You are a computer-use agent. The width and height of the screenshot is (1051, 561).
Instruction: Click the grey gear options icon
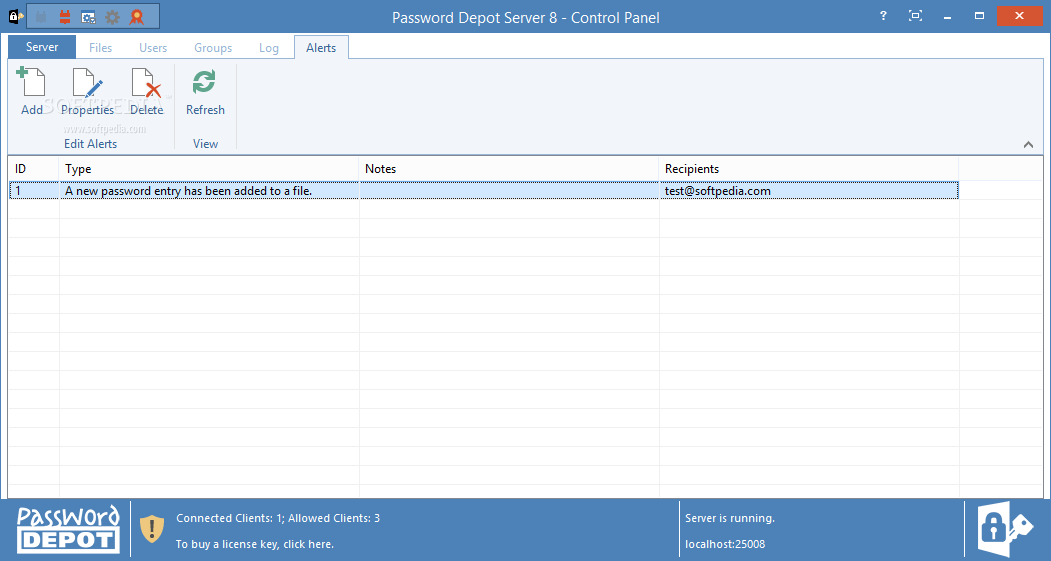[113, 17]
